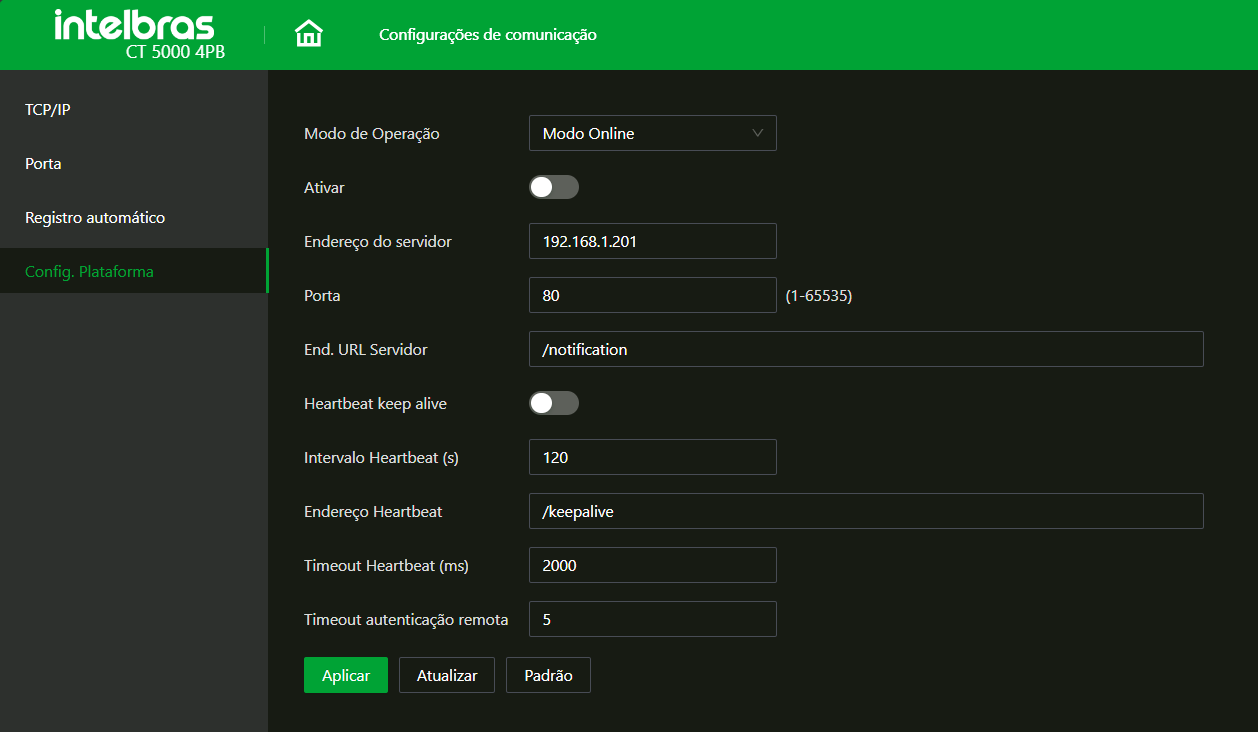Click the home icon in header
This screenshot has width=1258, height=732.
(309, 35)
